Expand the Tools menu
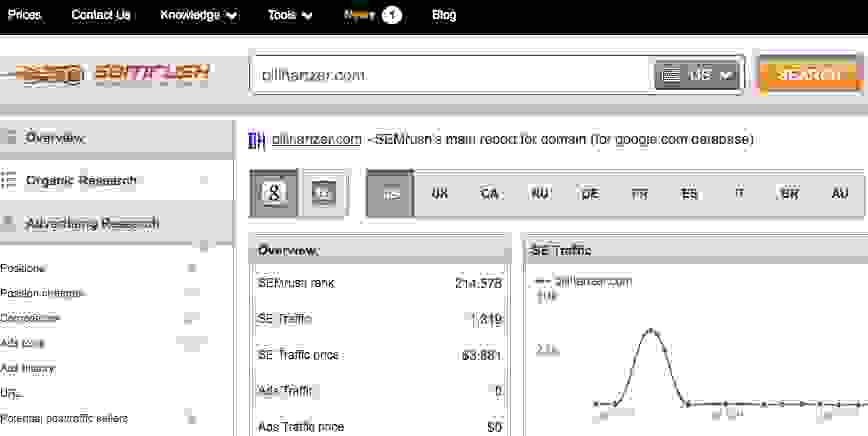 coord(290,15)
